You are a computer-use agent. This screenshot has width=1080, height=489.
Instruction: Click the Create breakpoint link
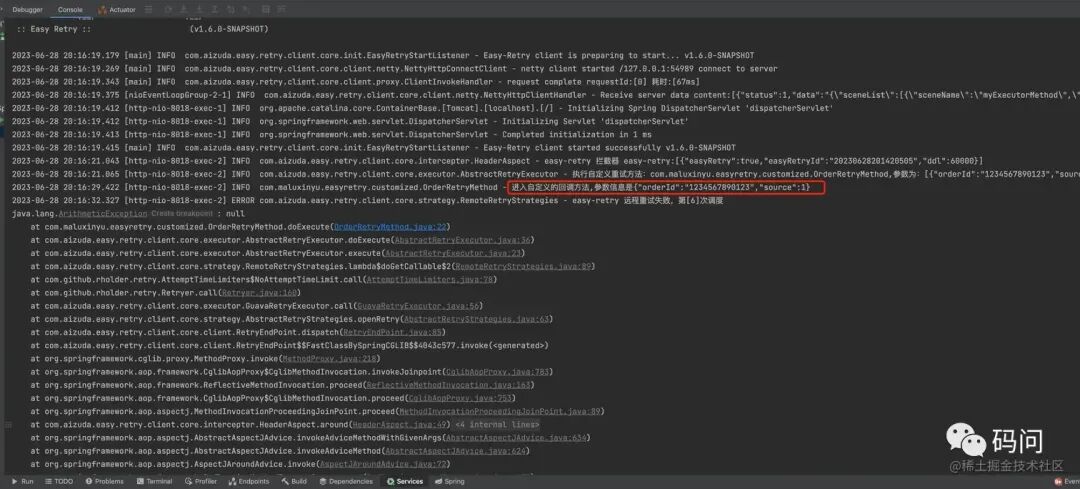183,214
